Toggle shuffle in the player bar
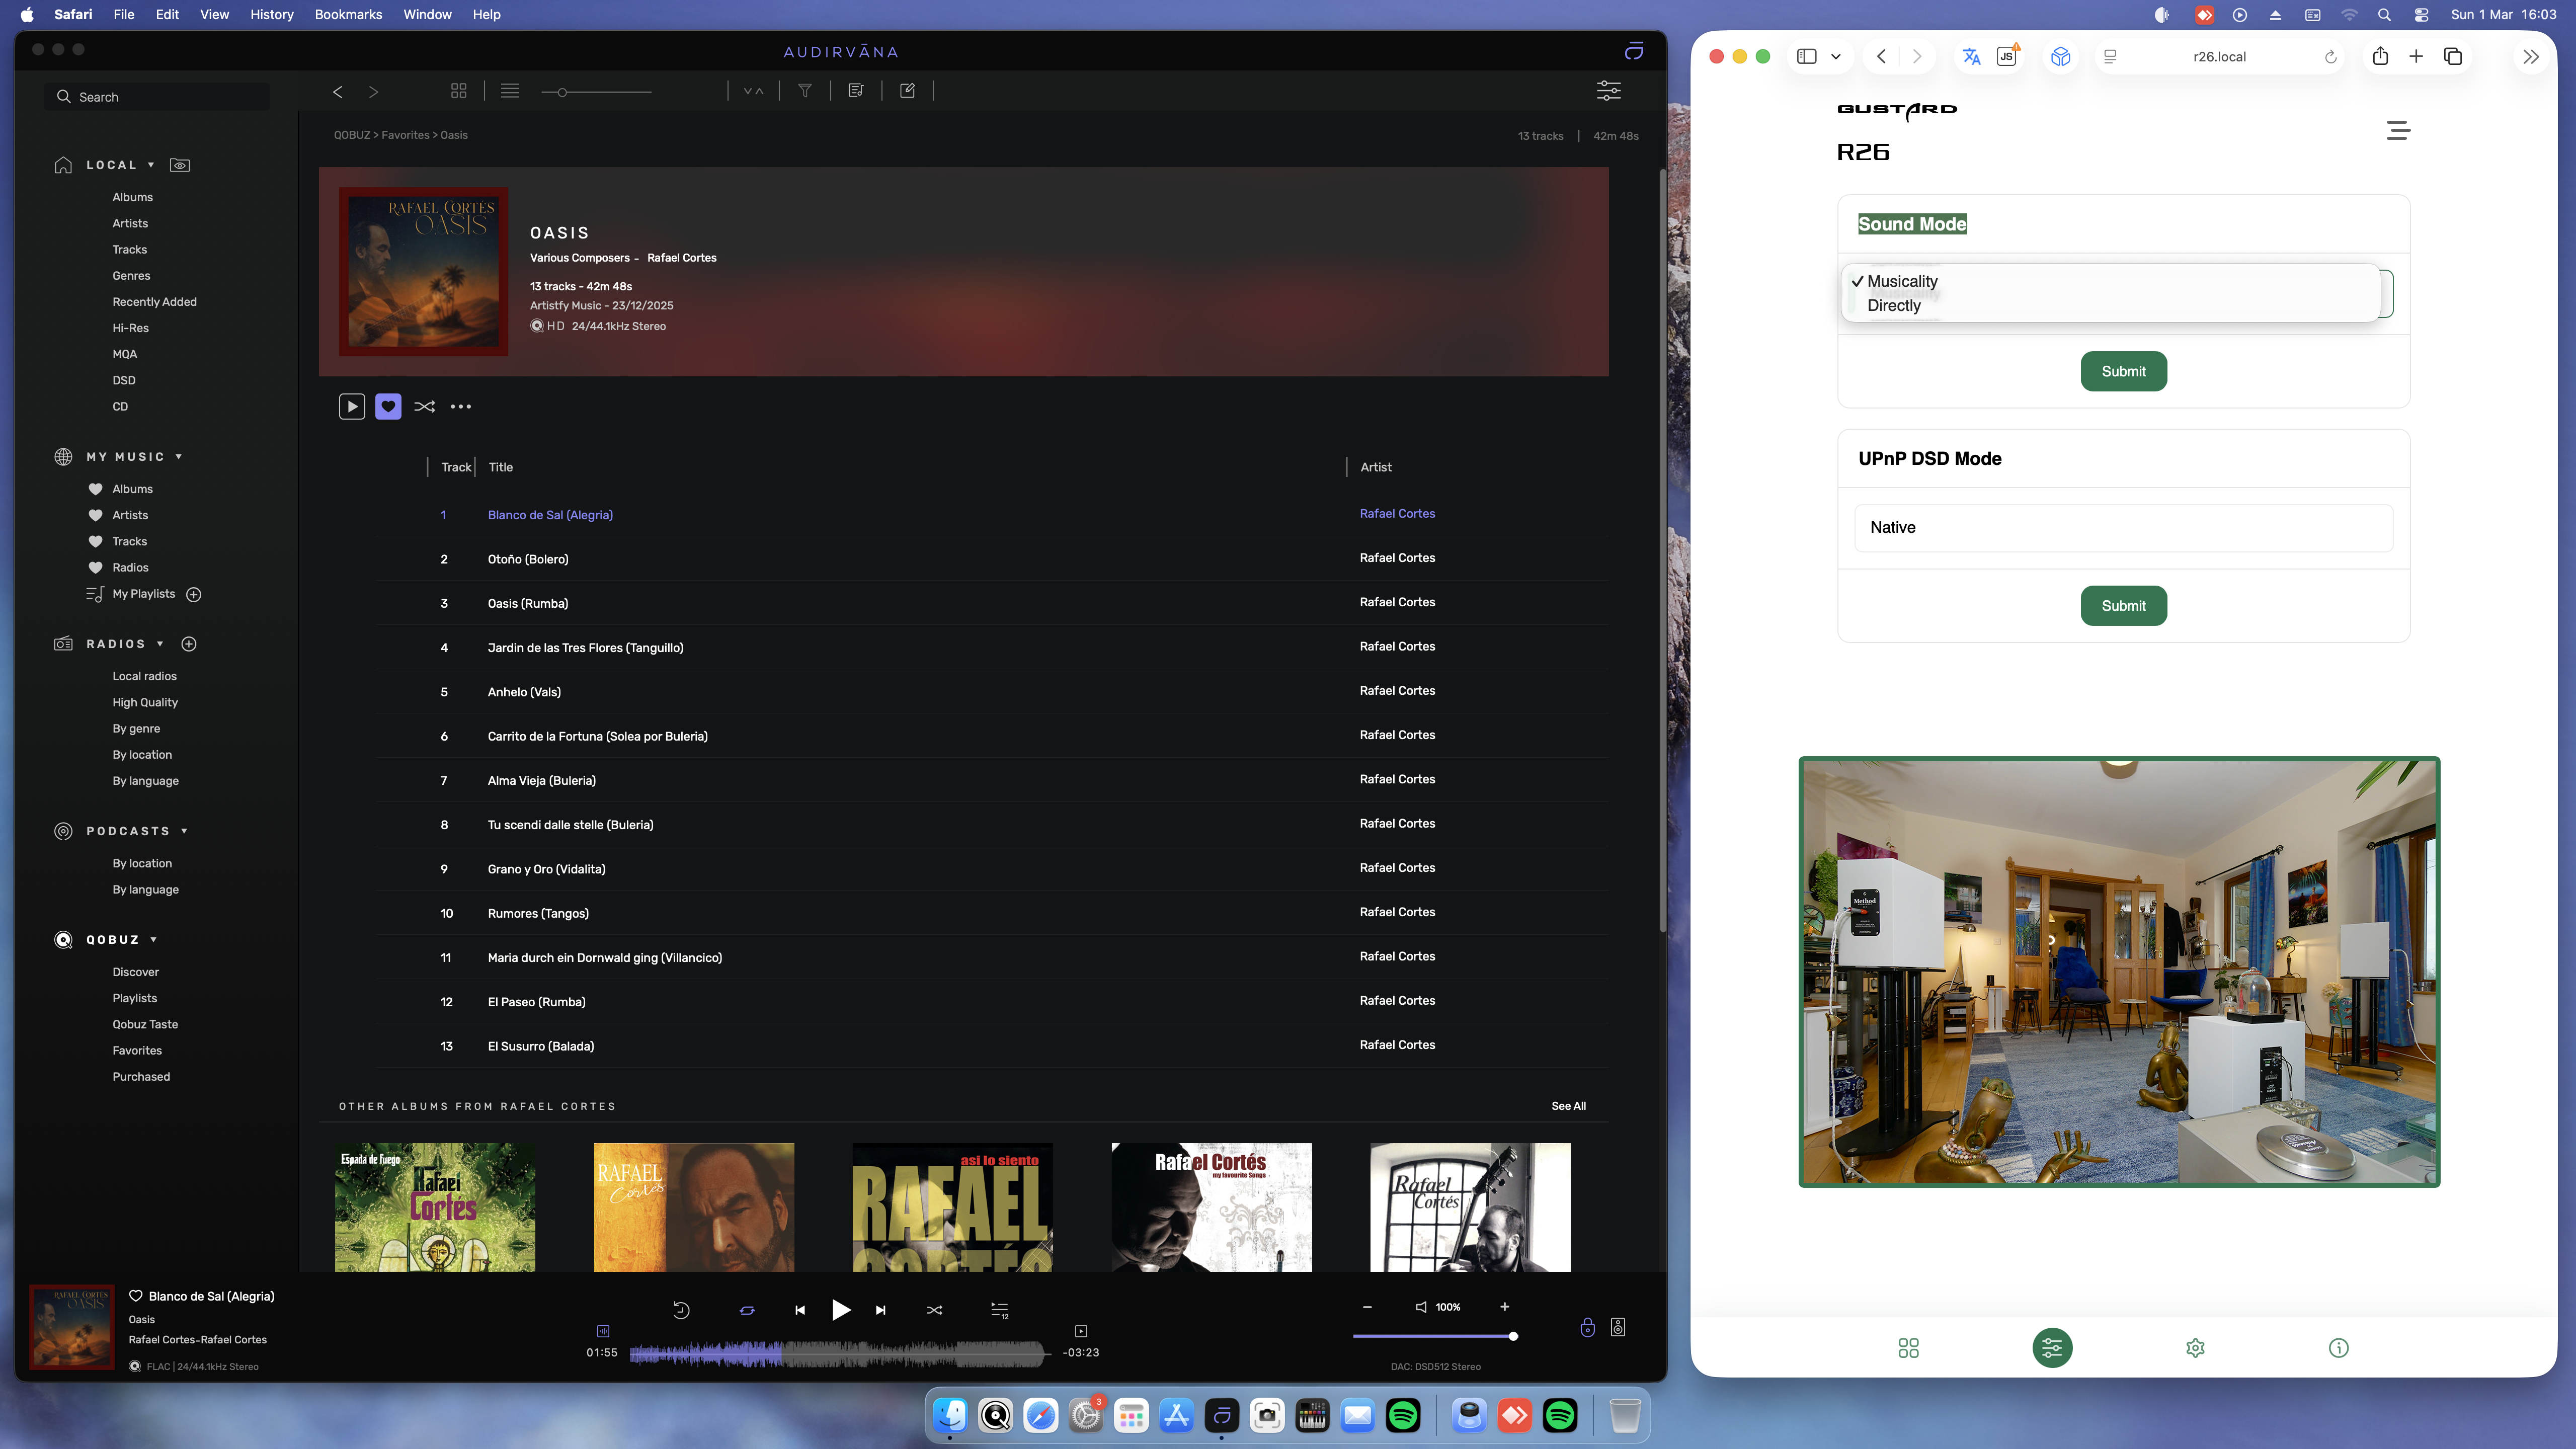The width and height of the screenshot is (2576, 1449). coord(934,1310)
